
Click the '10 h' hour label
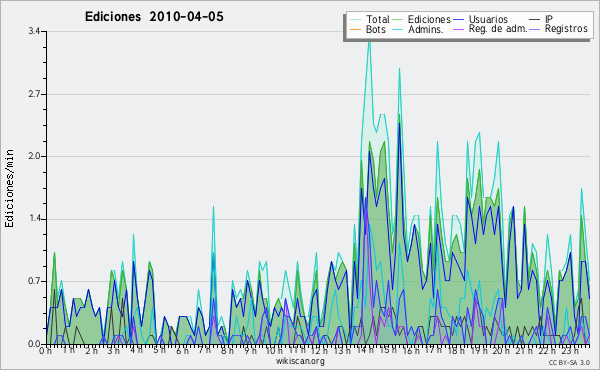tap(274, 351)
